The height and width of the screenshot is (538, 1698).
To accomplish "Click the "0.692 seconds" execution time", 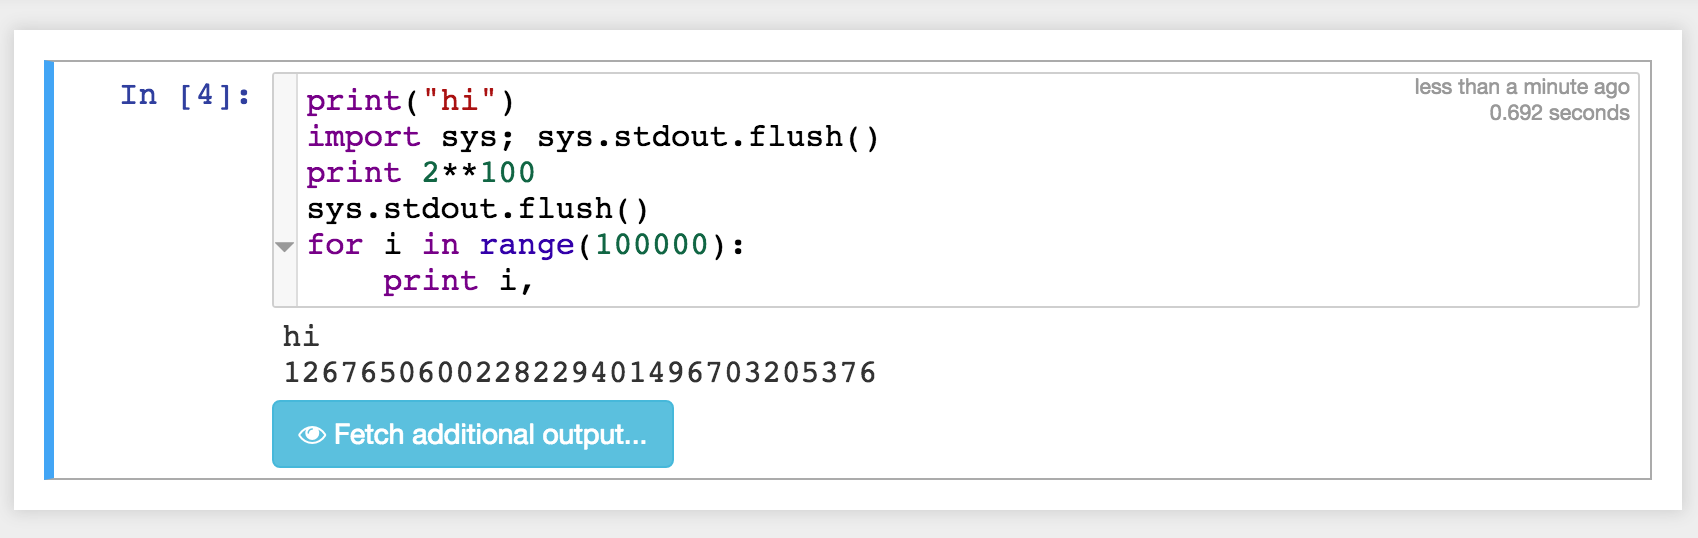I will [1558, 113].
